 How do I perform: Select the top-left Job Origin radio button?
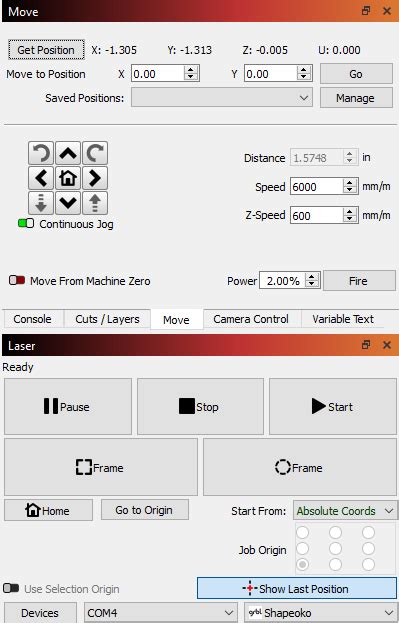pos(302,532)
